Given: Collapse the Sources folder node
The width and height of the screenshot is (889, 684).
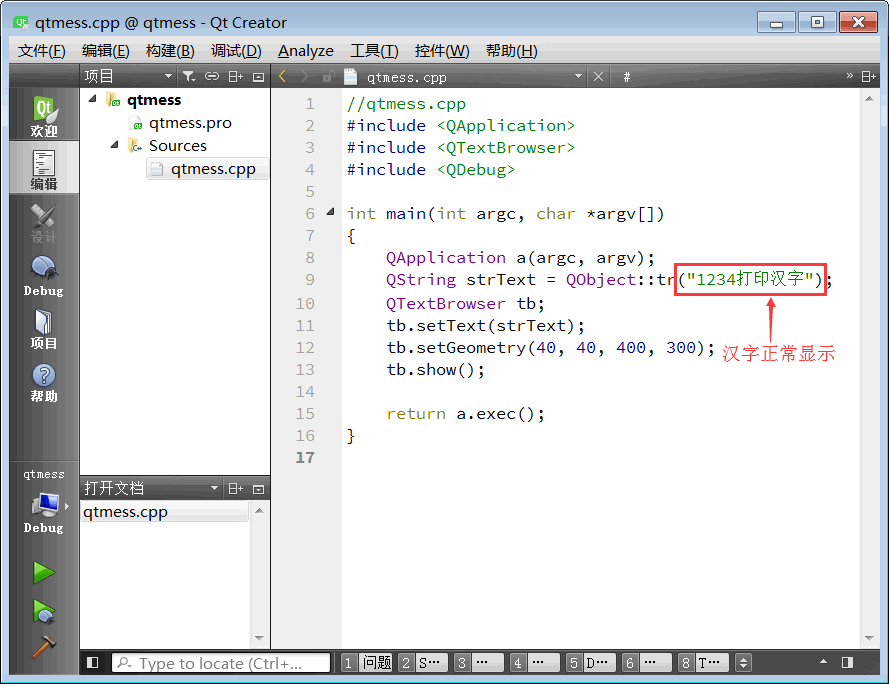Looking at the screenshot, I should click(x=115, y=145).
